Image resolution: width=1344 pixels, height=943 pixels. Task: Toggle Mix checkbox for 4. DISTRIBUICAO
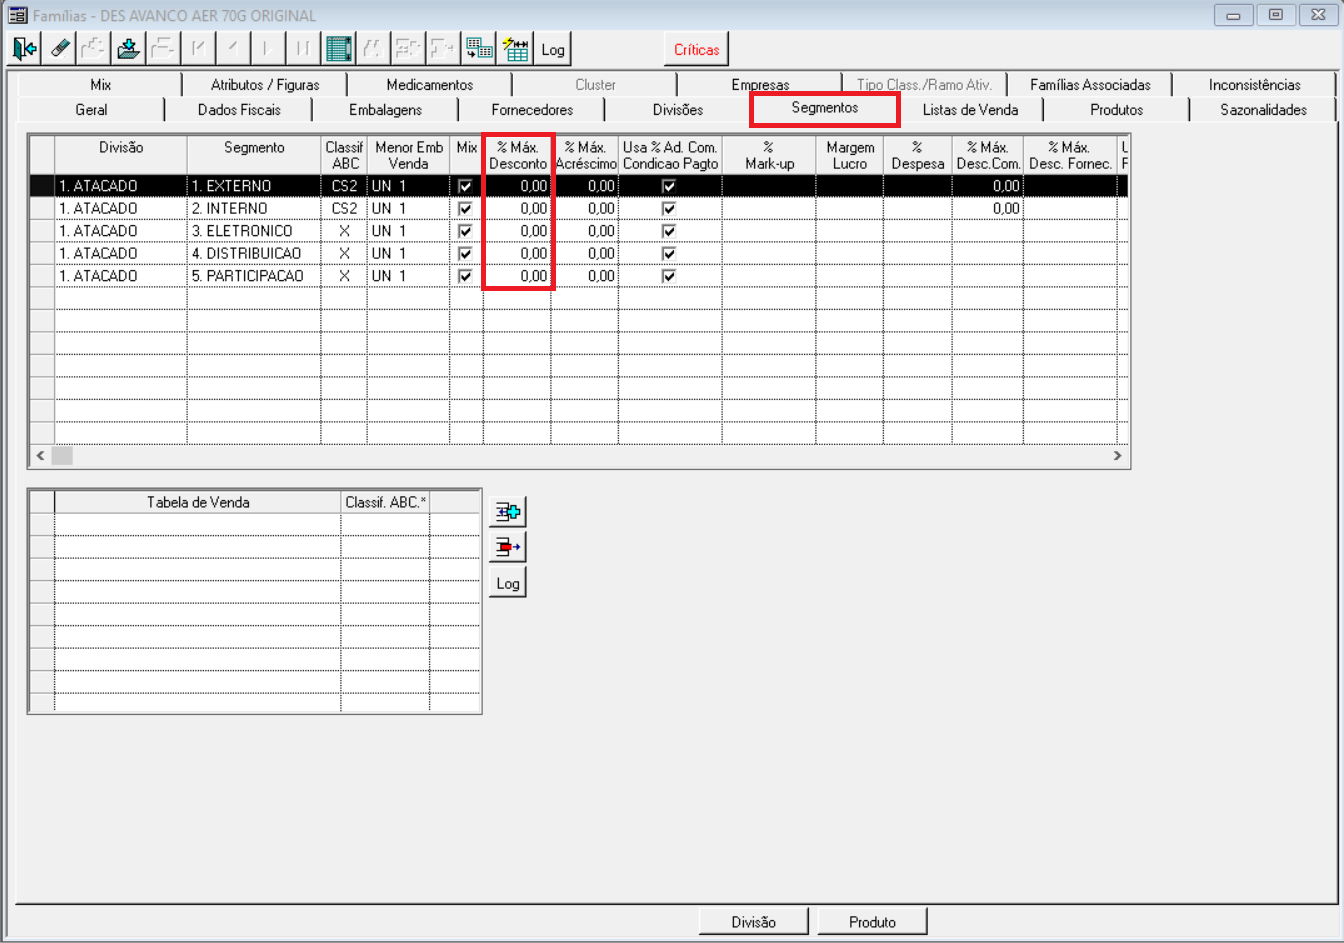pyautogui.click(x=465, y=253)
